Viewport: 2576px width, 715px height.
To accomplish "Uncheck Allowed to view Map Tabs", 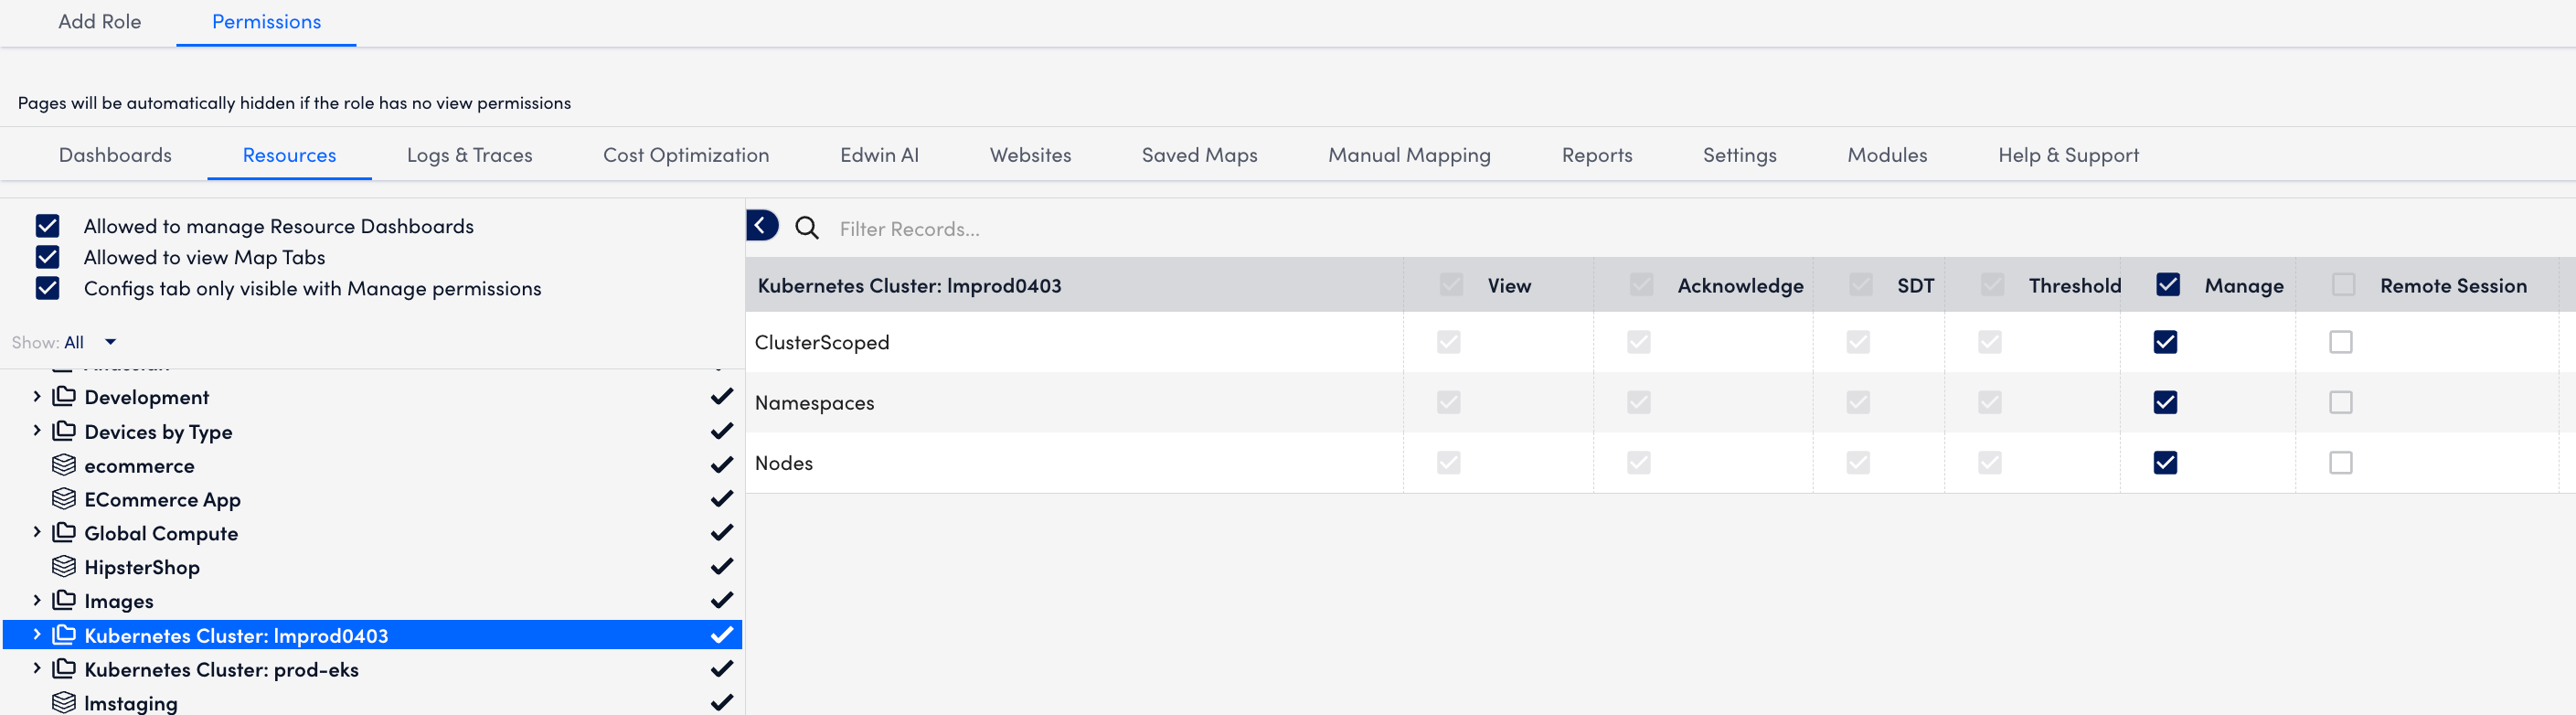I will pos(48,257).
